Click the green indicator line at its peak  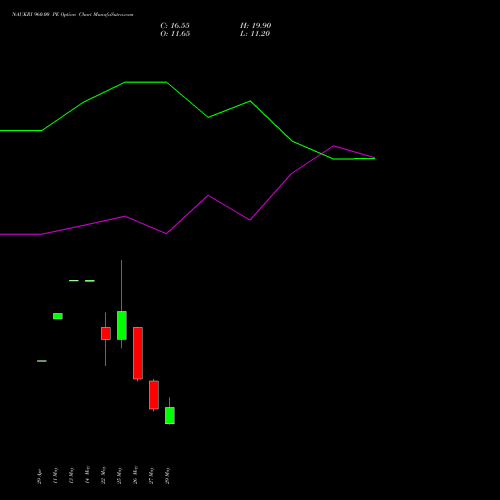point(146,82)
